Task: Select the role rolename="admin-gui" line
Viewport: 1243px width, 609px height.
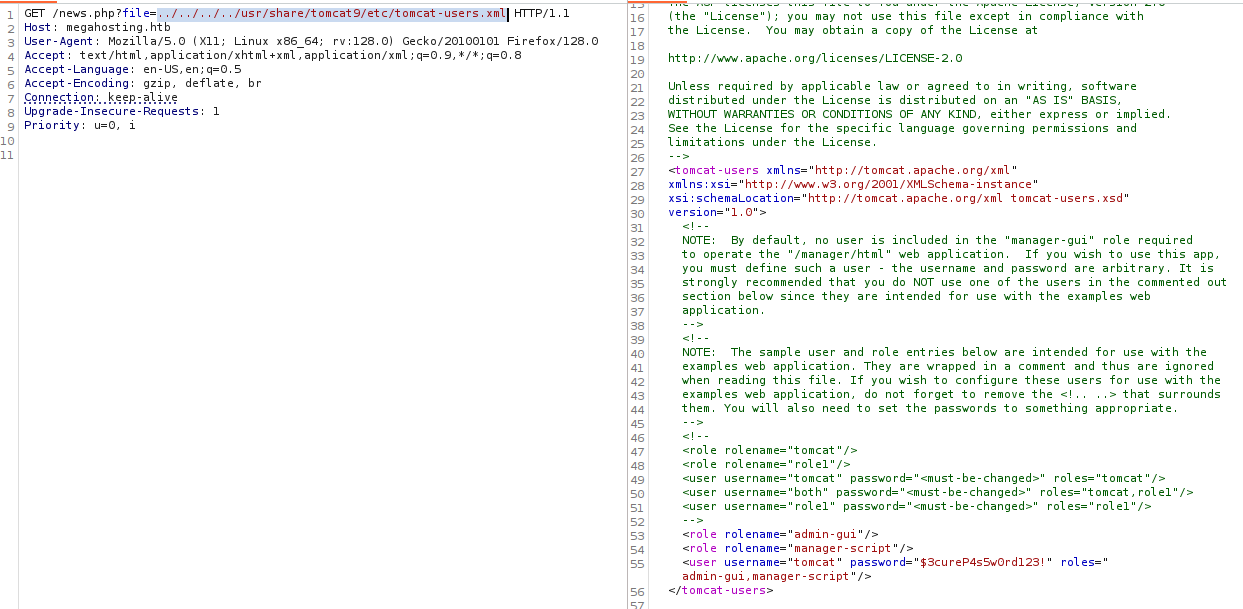Action: tap(780, 534)
